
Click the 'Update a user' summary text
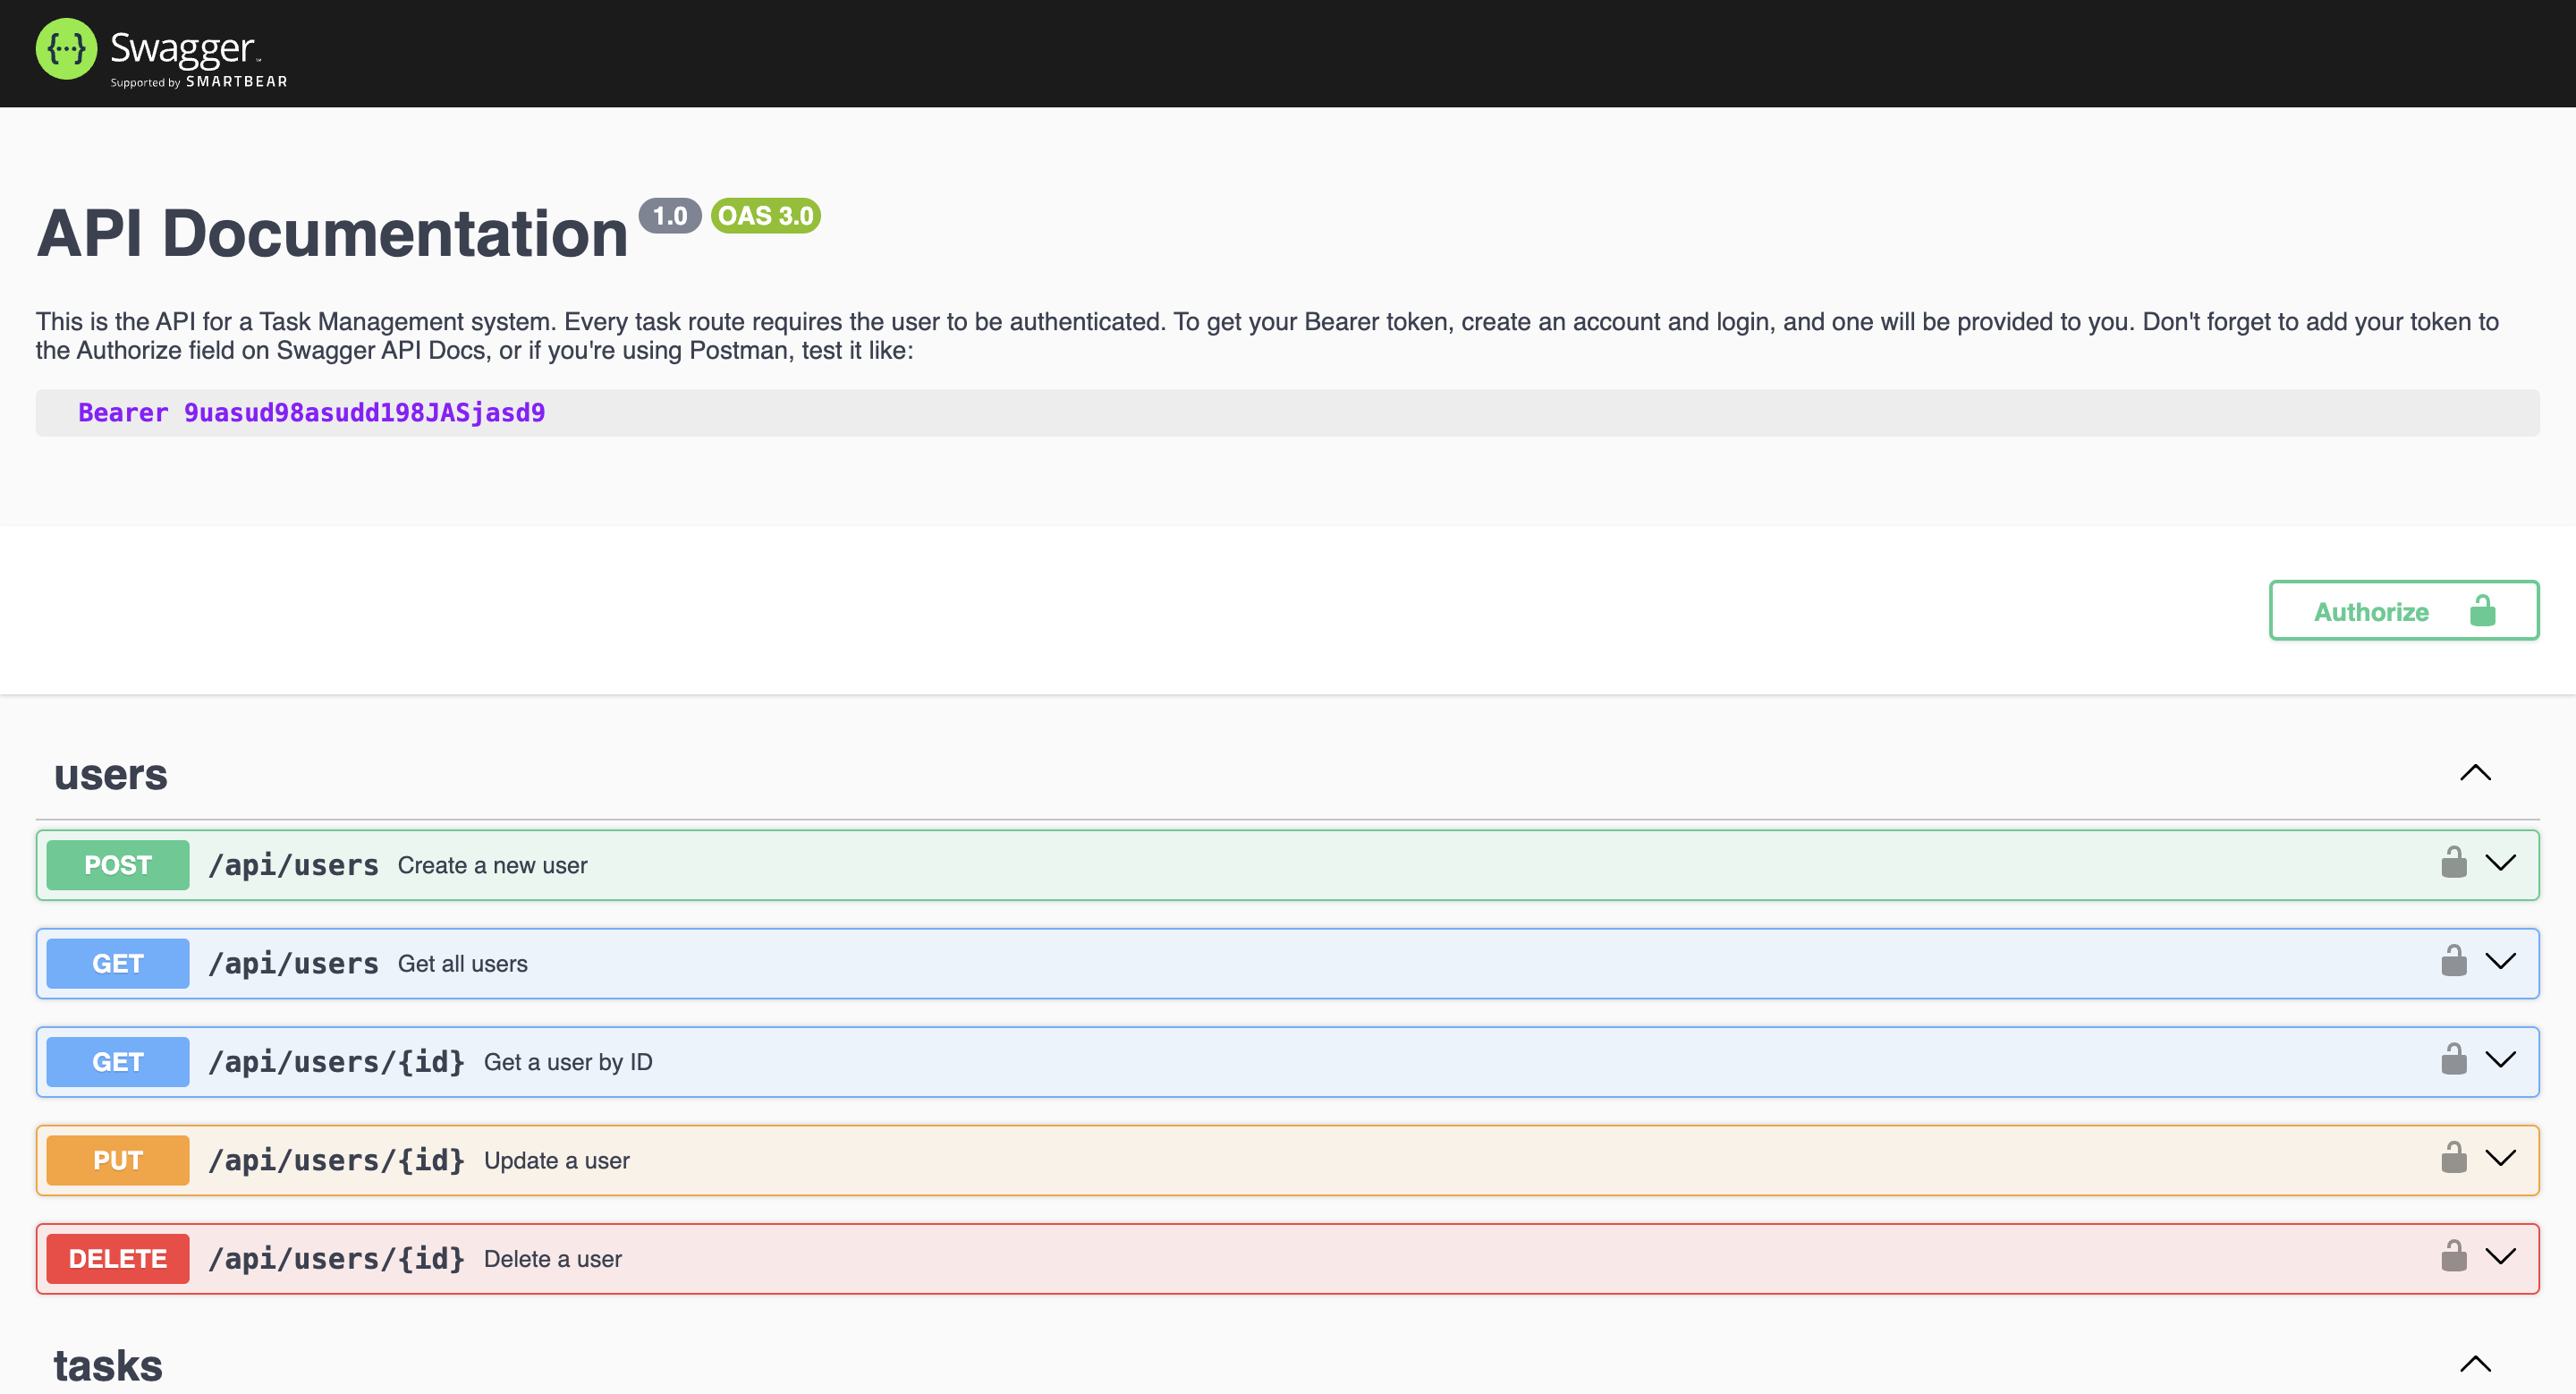[557, 1161]
